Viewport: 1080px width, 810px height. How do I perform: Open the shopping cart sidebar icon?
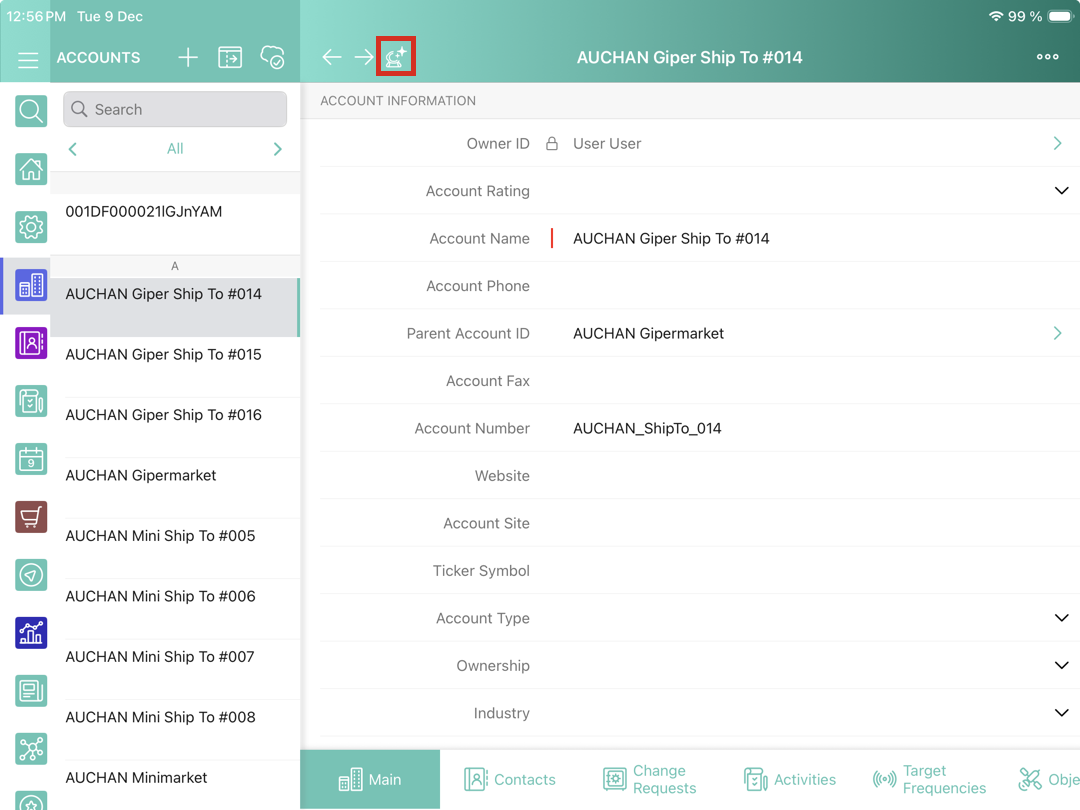coord(31,516)
